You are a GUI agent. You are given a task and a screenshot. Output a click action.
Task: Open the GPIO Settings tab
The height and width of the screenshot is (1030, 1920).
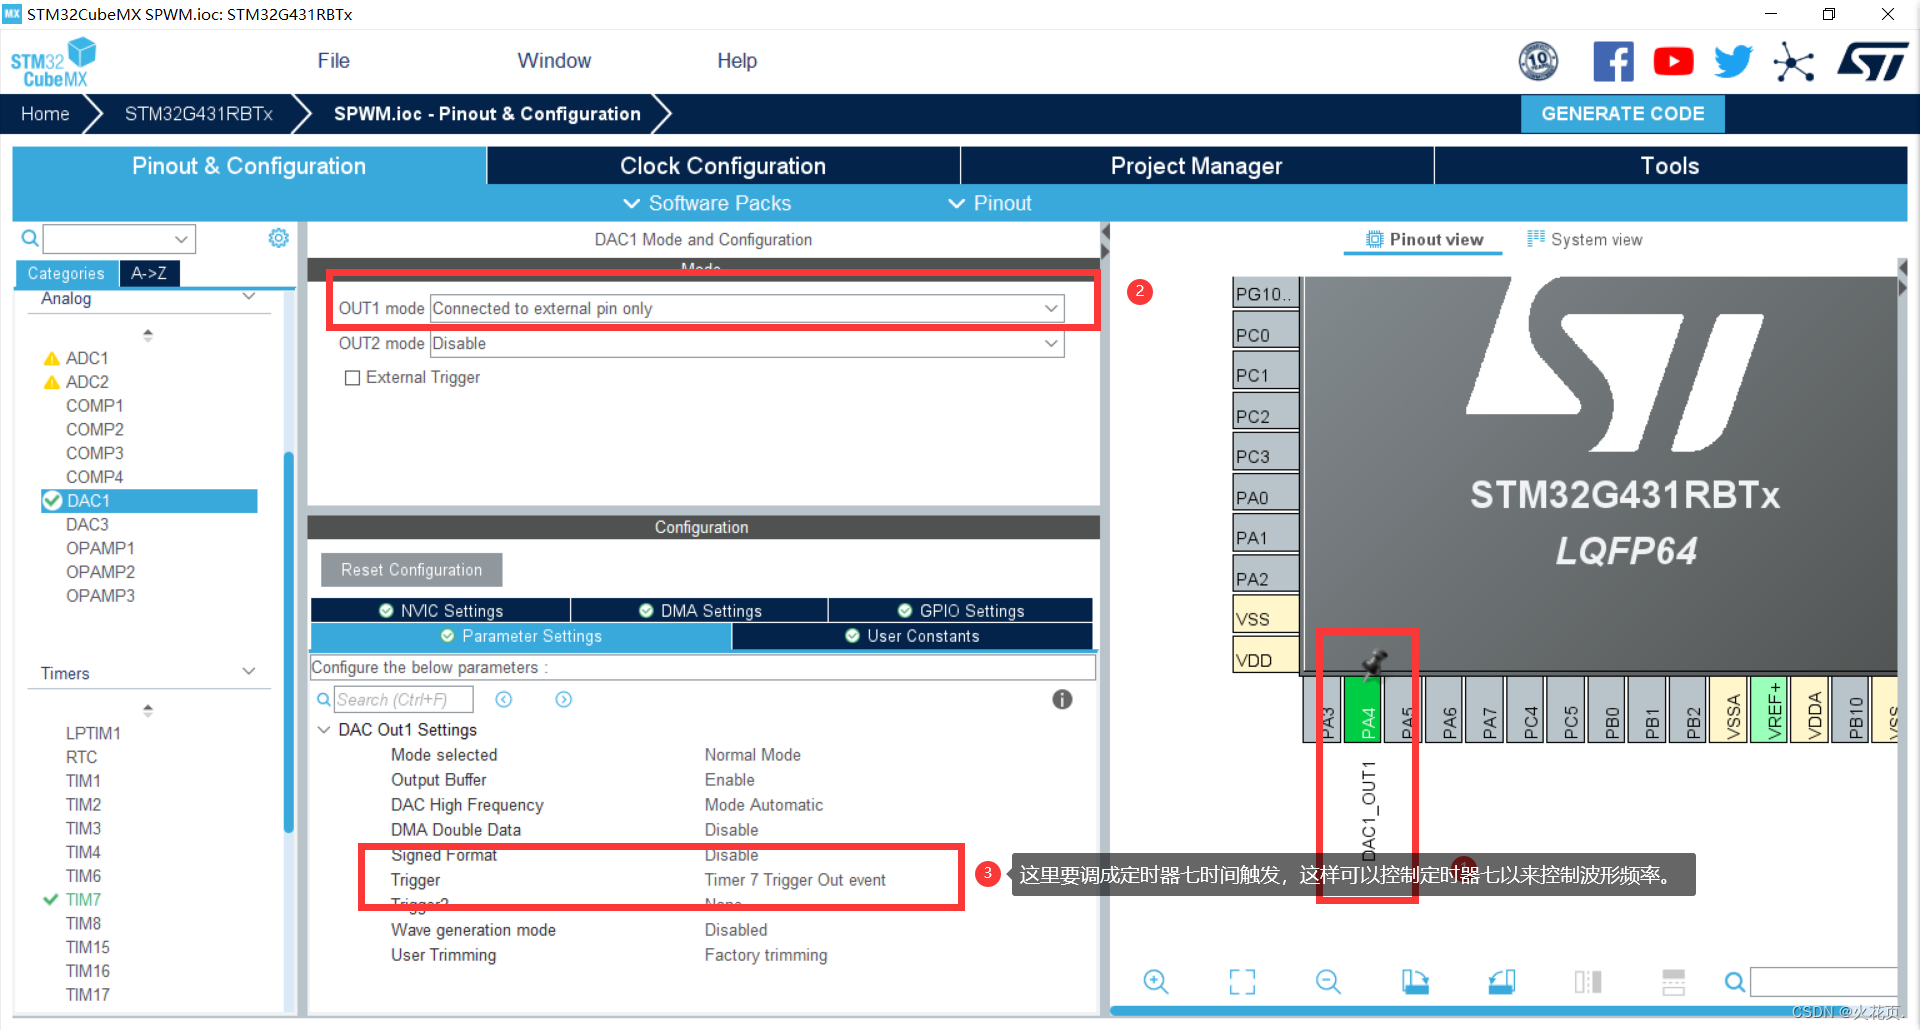(x=960, y=611)
